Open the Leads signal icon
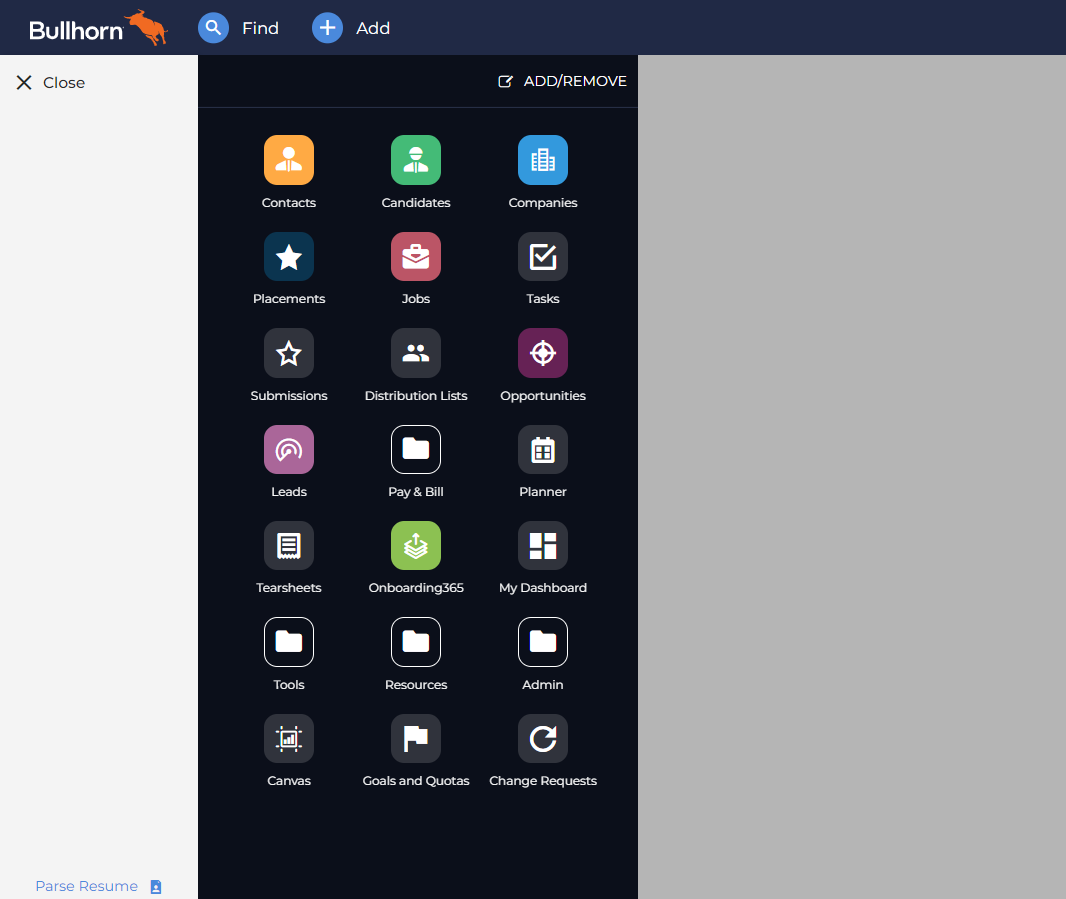The image size is (1066, 899). tap(288, 450)
